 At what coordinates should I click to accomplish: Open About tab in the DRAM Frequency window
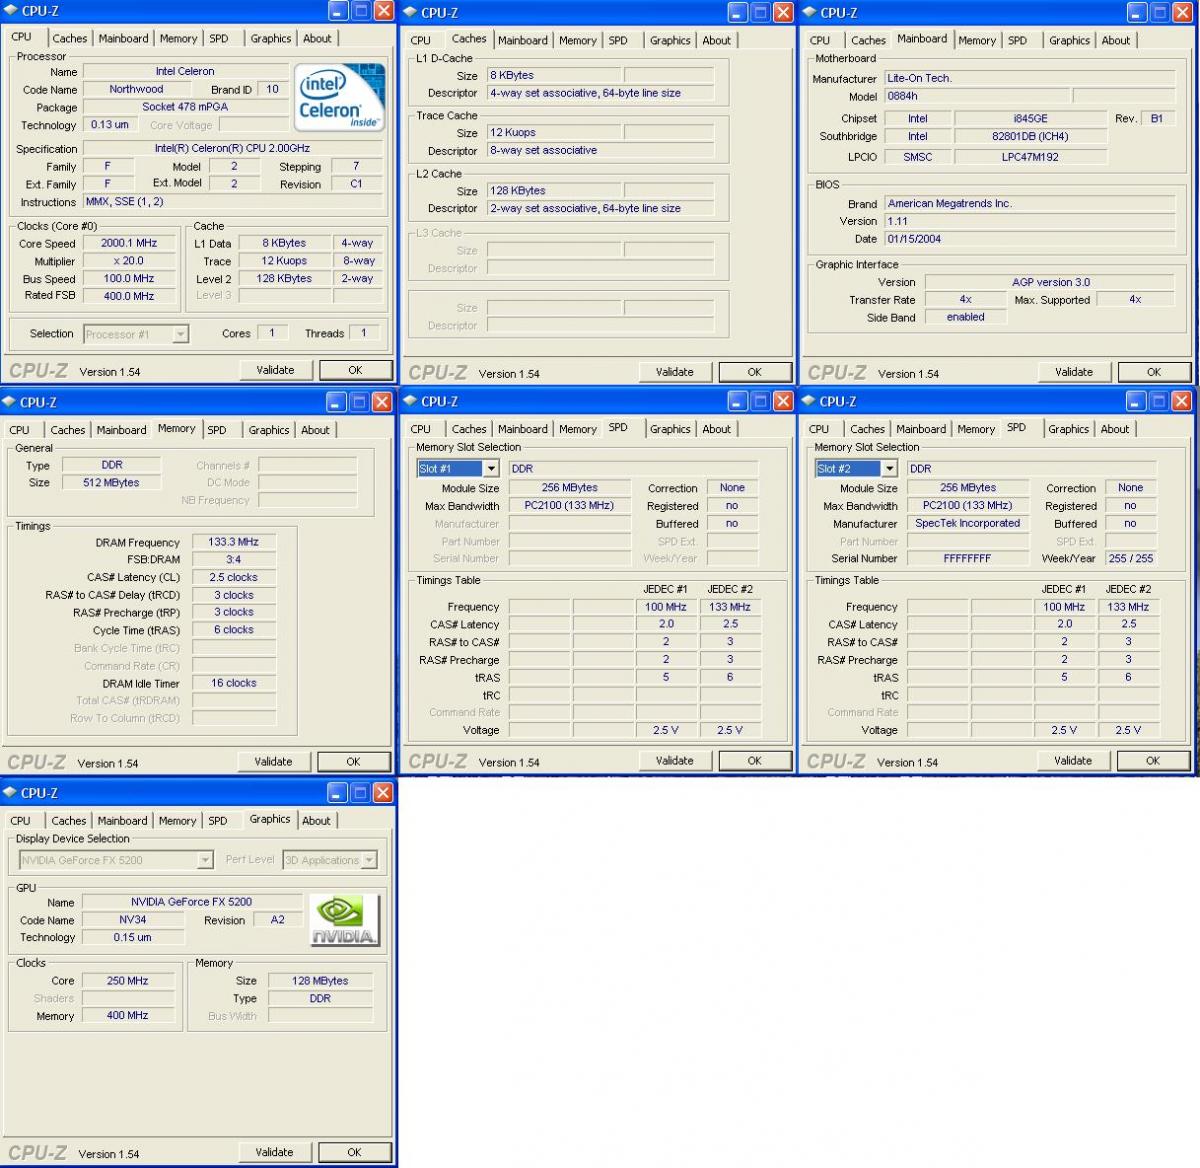coord(316,430)
